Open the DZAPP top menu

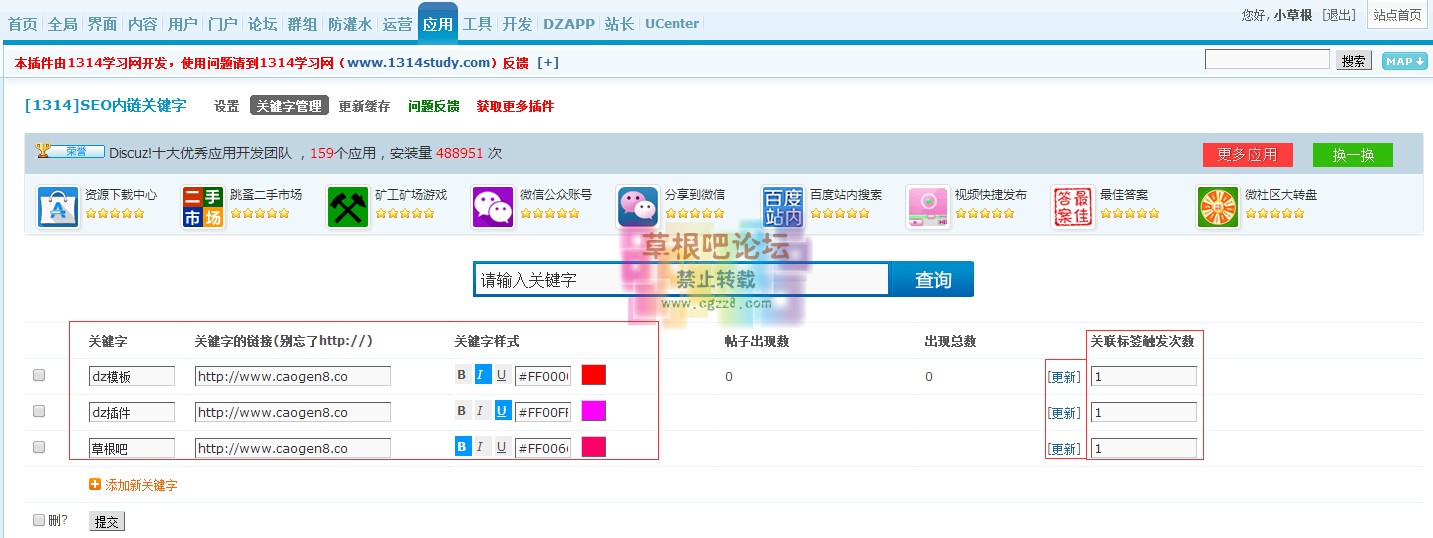568,24
